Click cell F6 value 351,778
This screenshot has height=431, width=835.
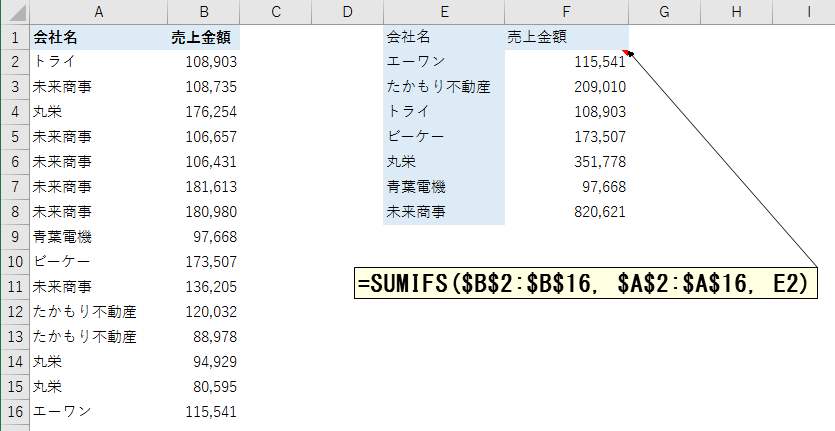(566, 162)
